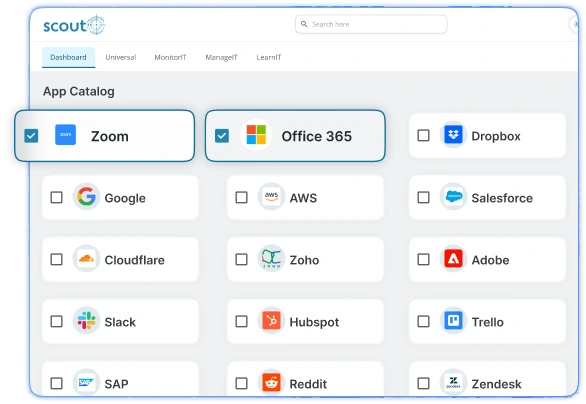Click the Google logo icon
The width and height of the screenshot is (586, 404).
tap(86, 197)
